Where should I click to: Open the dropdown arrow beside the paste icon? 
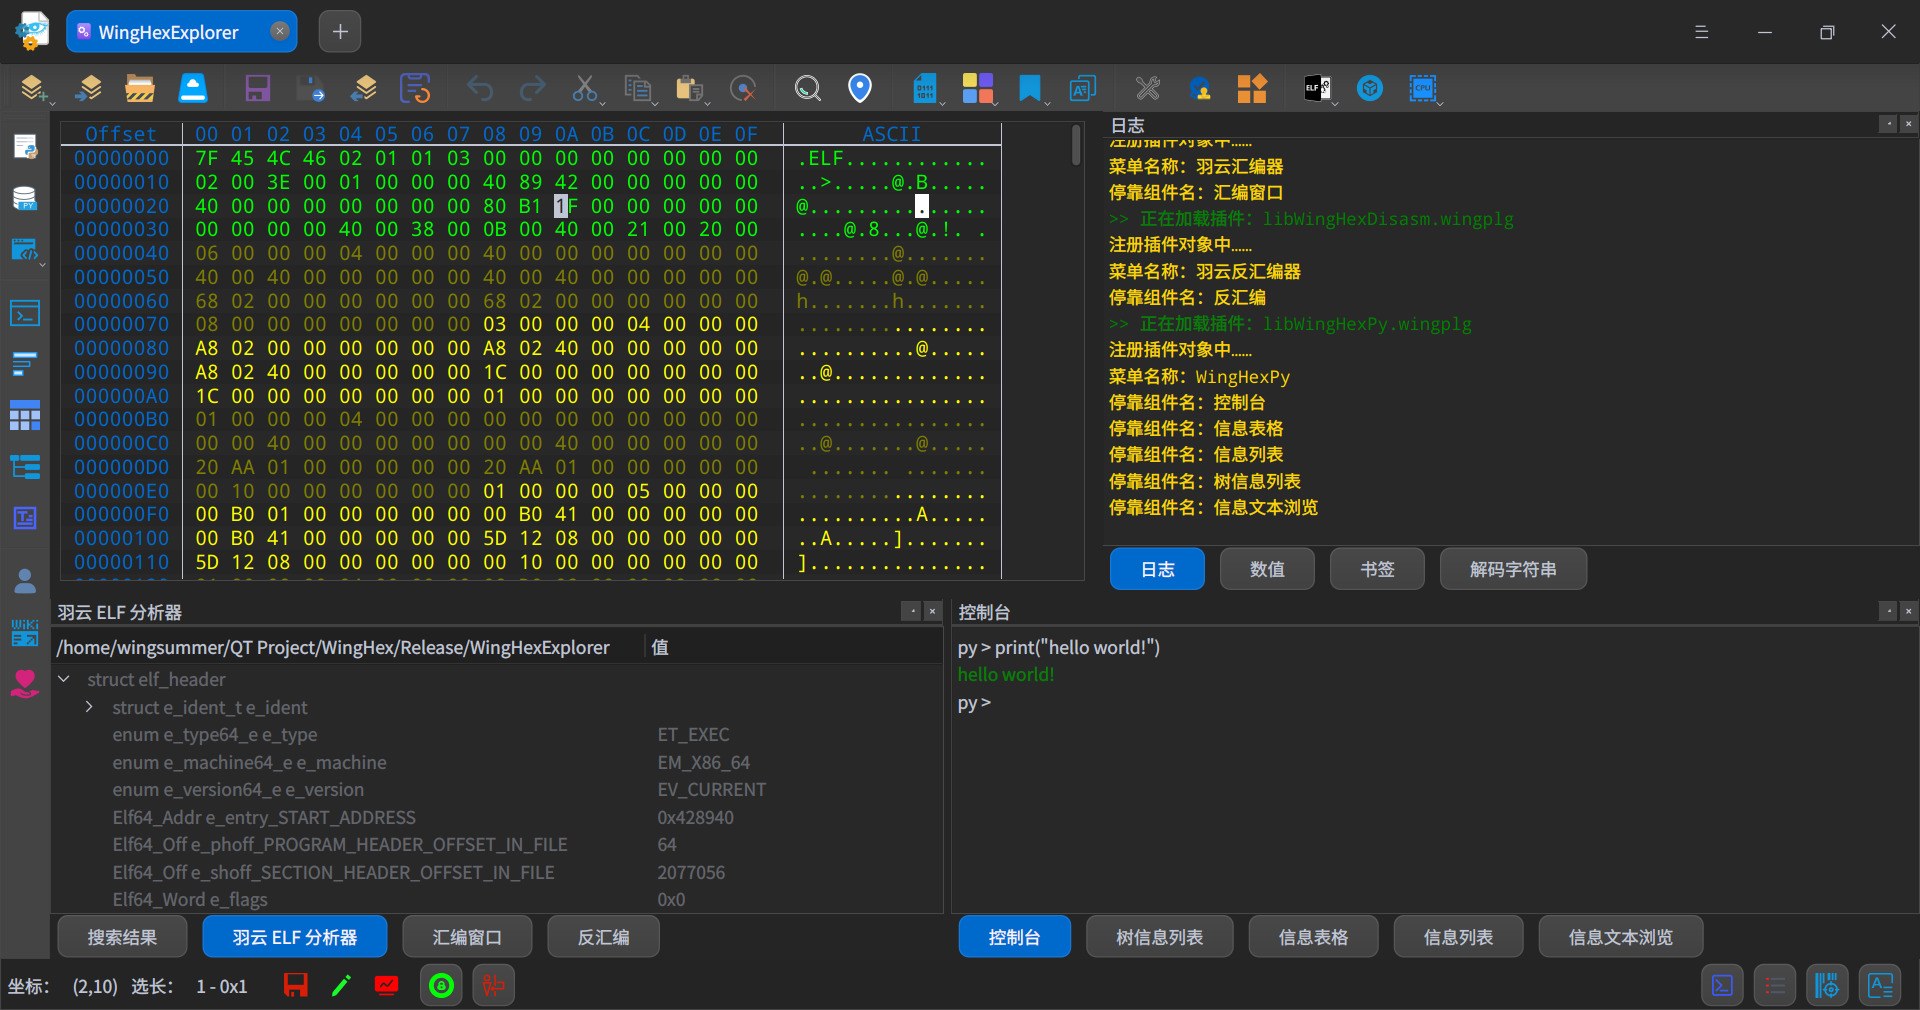coord(707,102)
